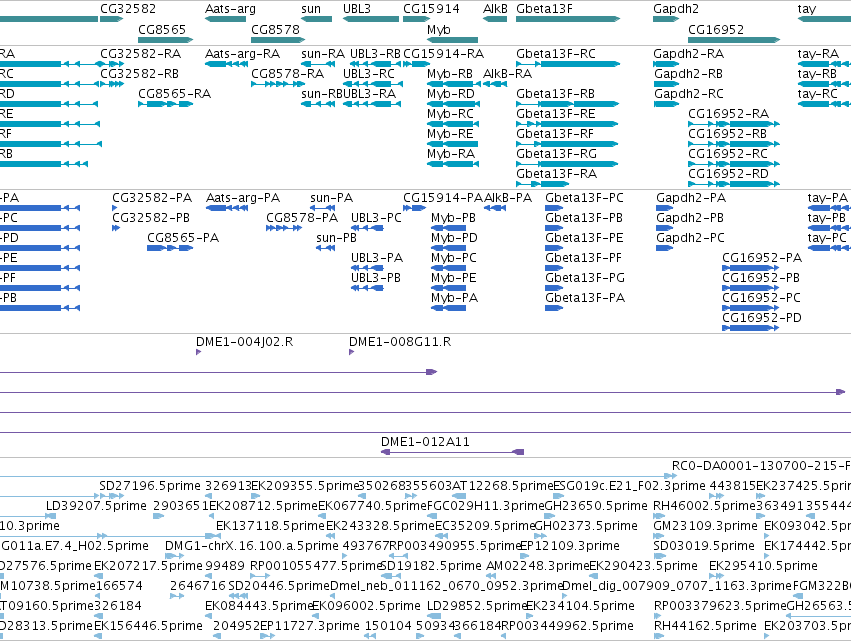851x641 pixels.
Task: Select the AlkB gene feature
Action: click(495, 19)
